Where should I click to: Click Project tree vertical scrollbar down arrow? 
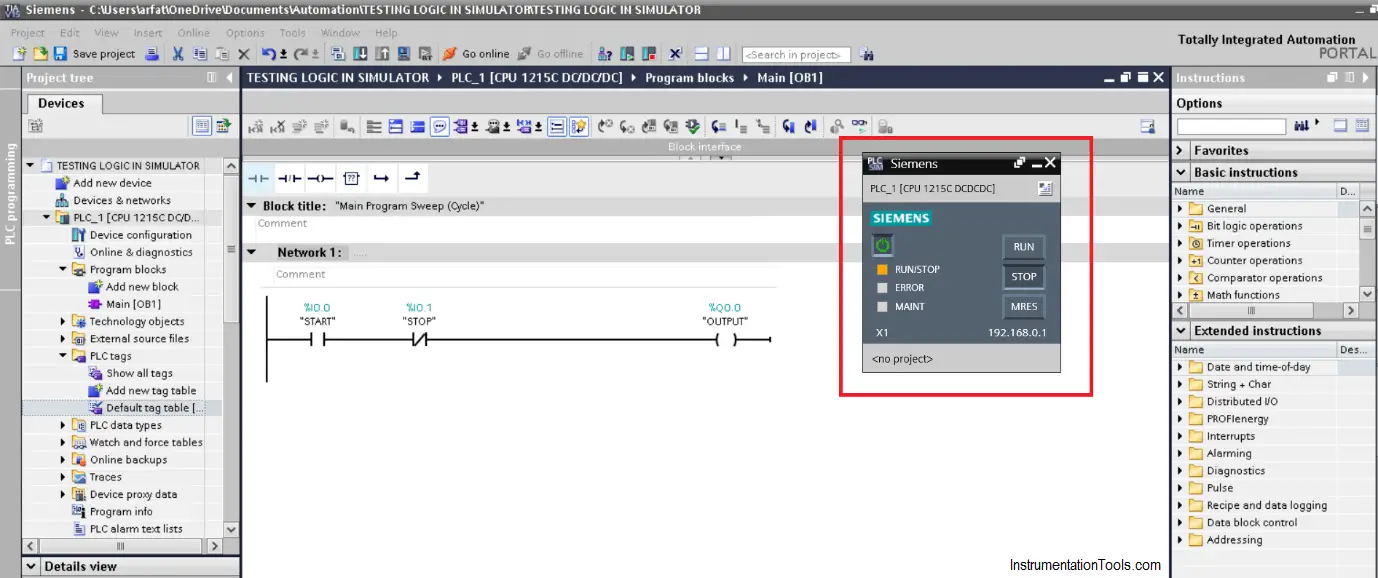231,529
